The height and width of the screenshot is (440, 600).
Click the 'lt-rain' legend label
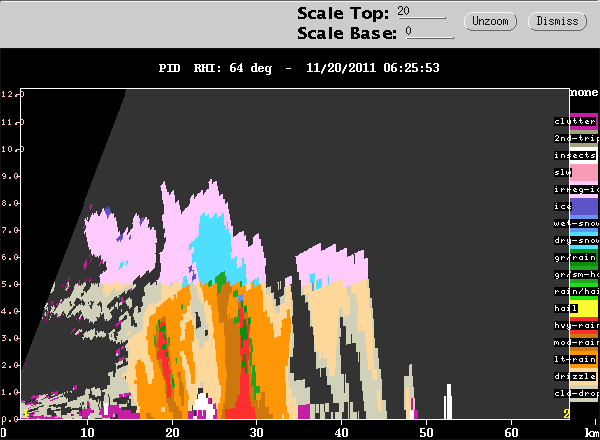575,360
